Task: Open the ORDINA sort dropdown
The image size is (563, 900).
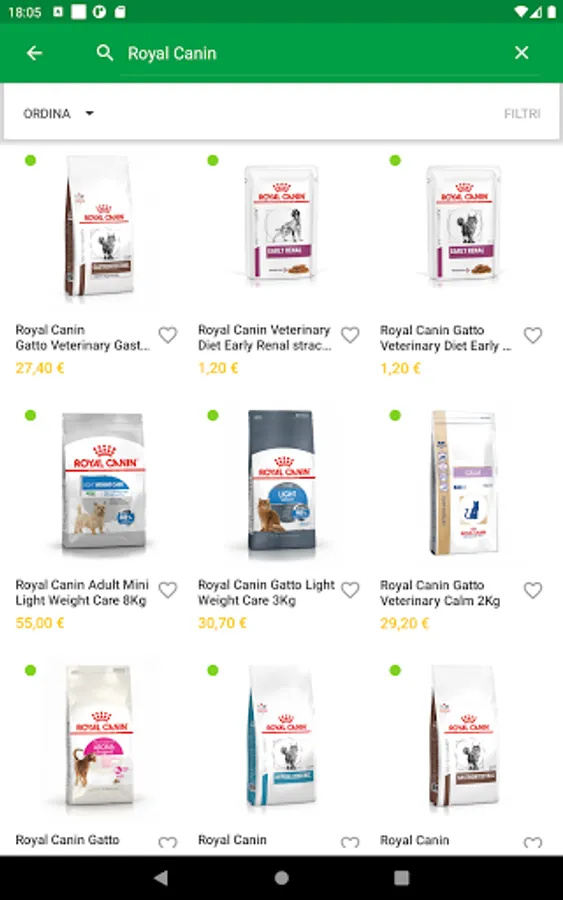Action: point(57,114)
